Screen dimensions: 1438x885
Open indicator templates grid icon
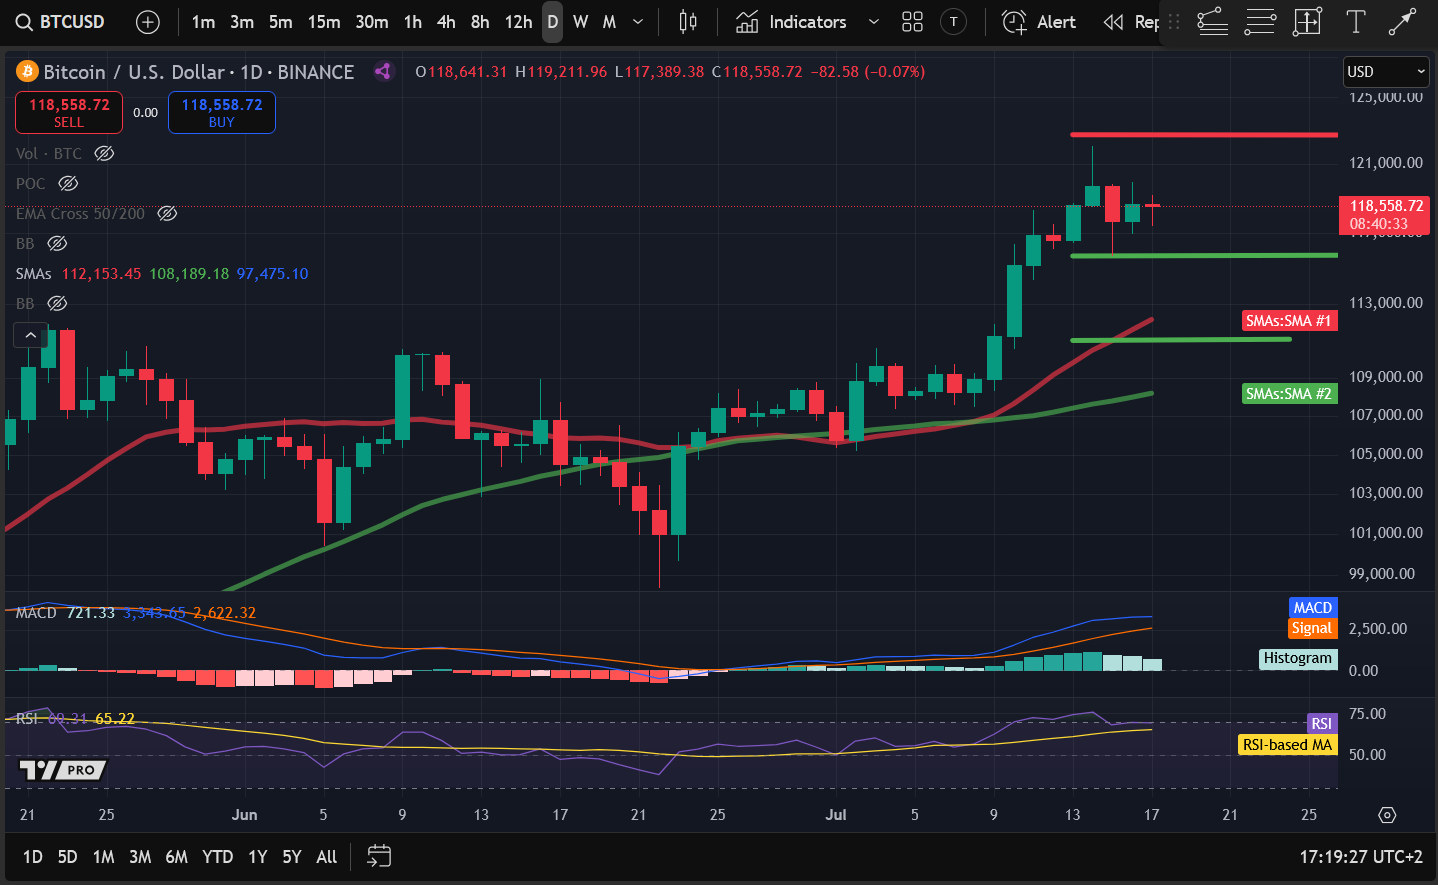[912, 22]
